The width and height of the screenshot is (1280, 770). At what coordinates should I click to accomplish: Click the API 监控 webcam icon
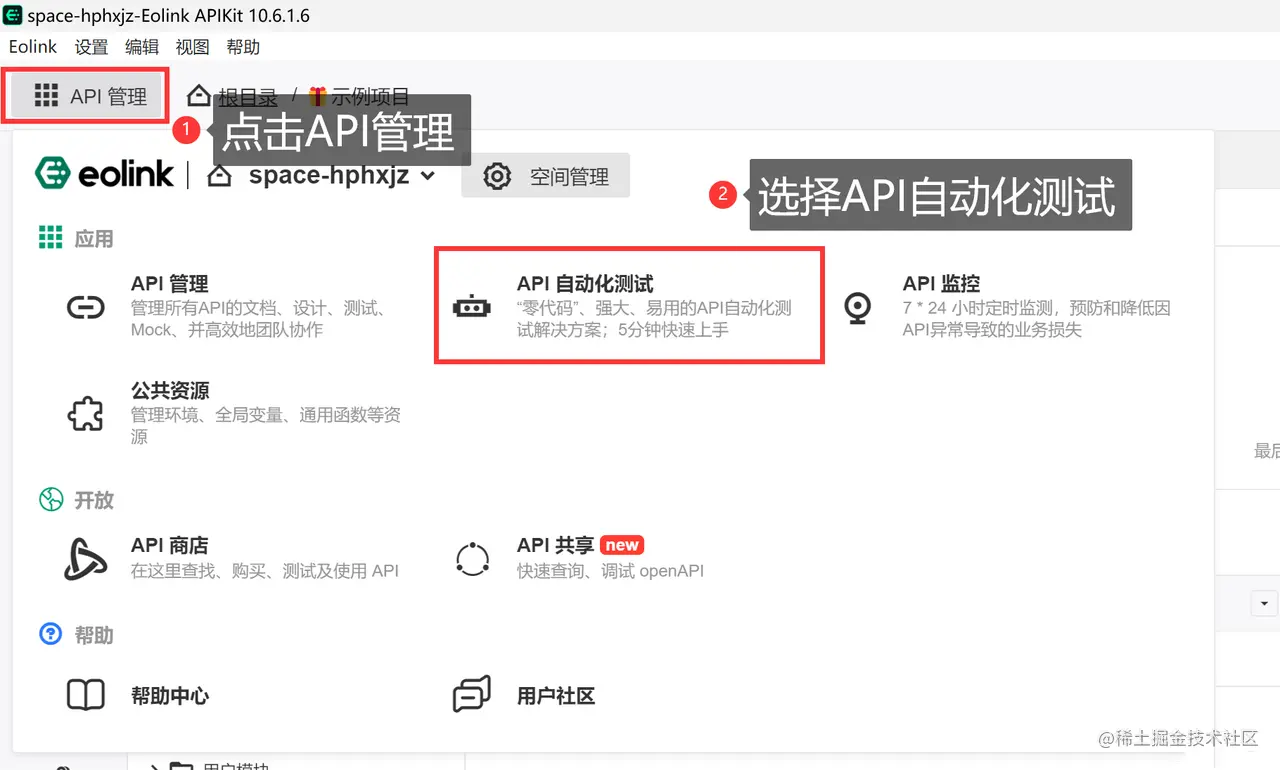pyautogui.click(x=857, y=308)
